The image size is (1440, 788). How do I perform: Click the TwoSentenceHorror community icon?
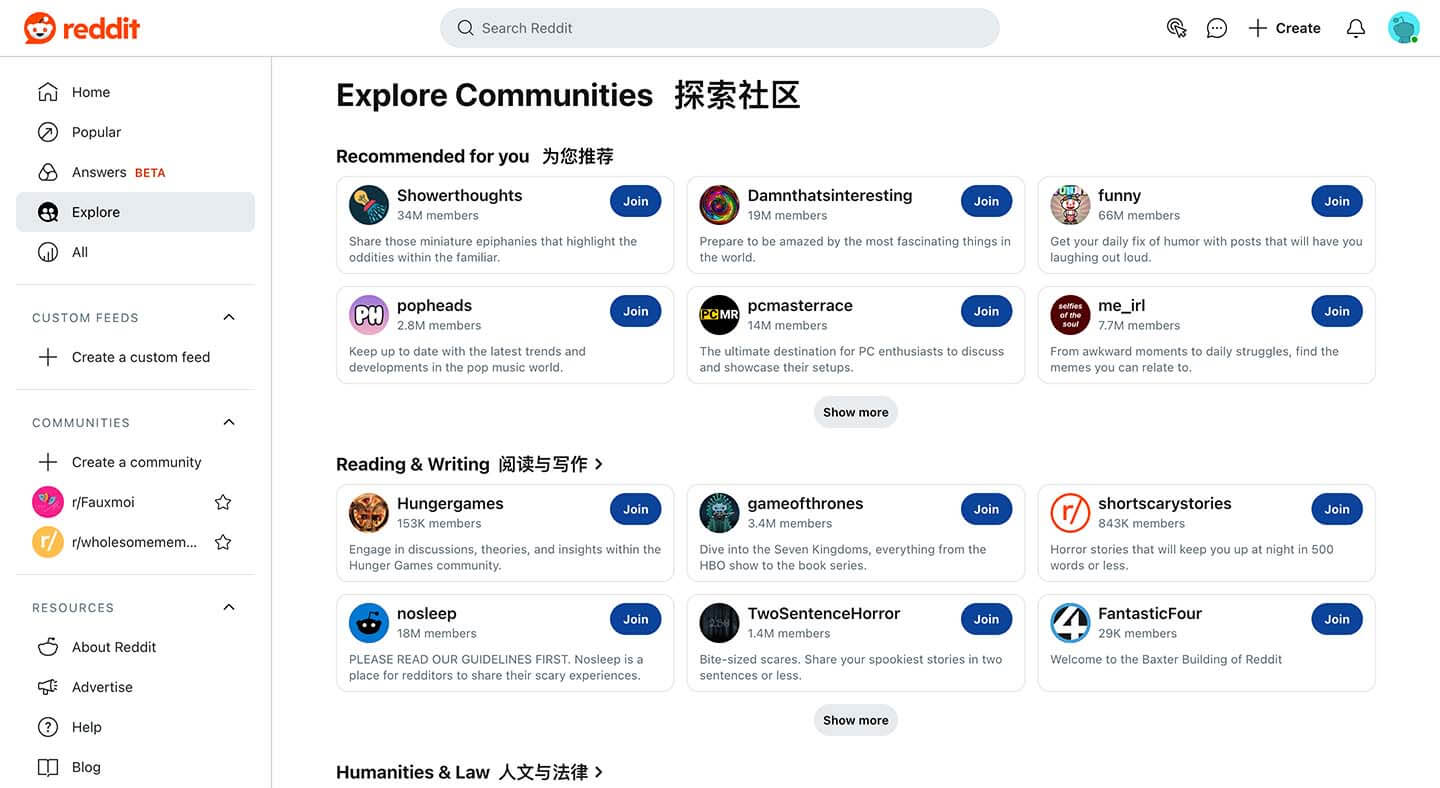(x=719, y=623)
